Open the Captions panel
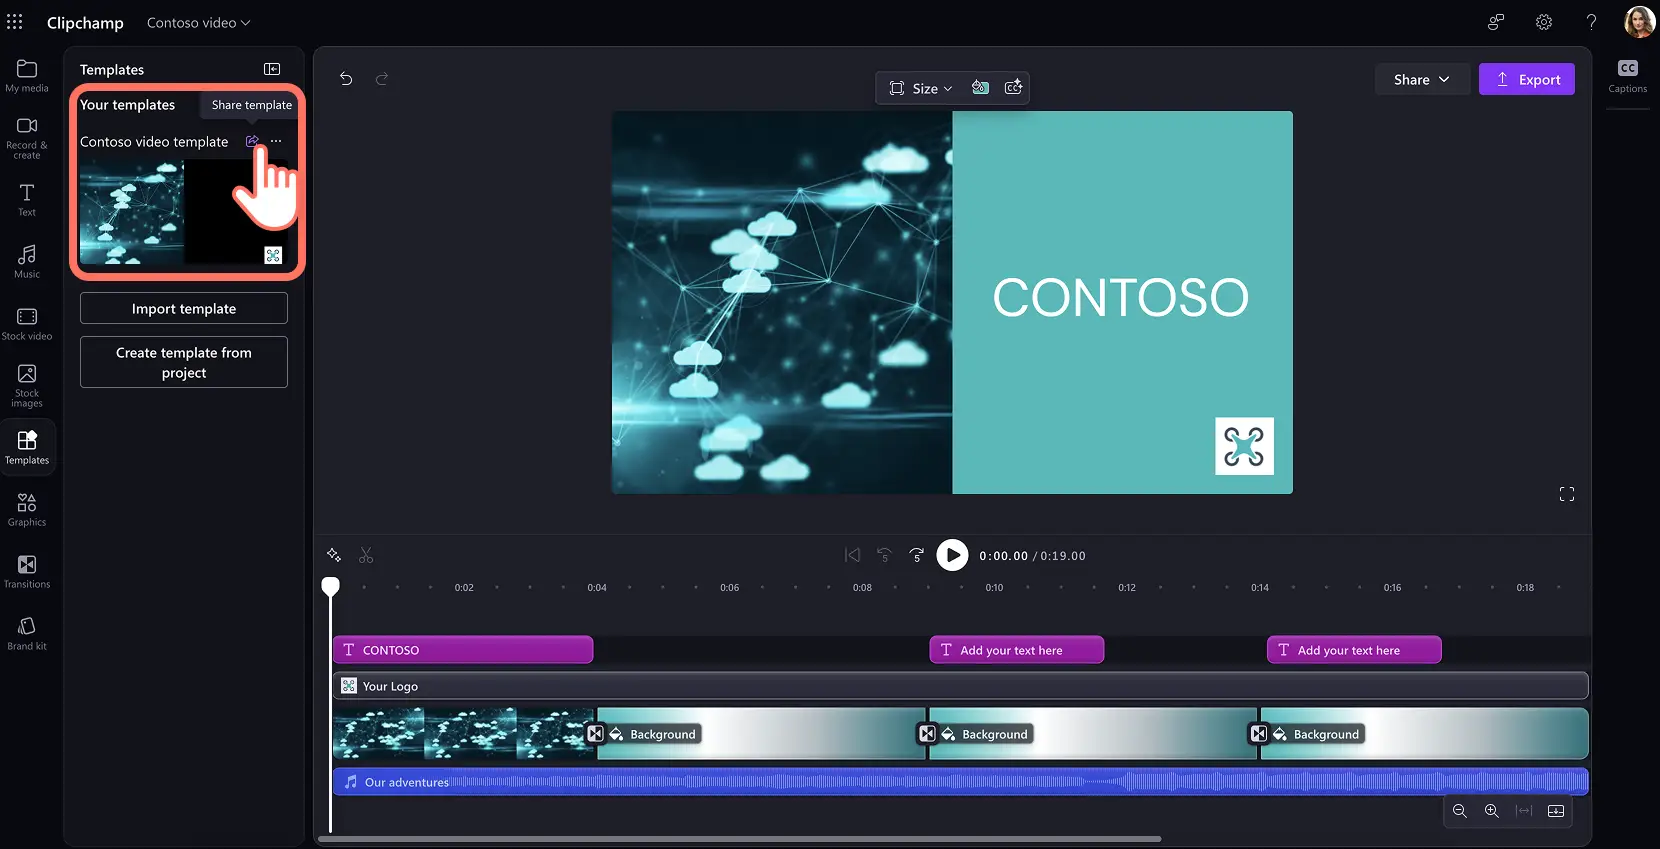 (1628, 76)
